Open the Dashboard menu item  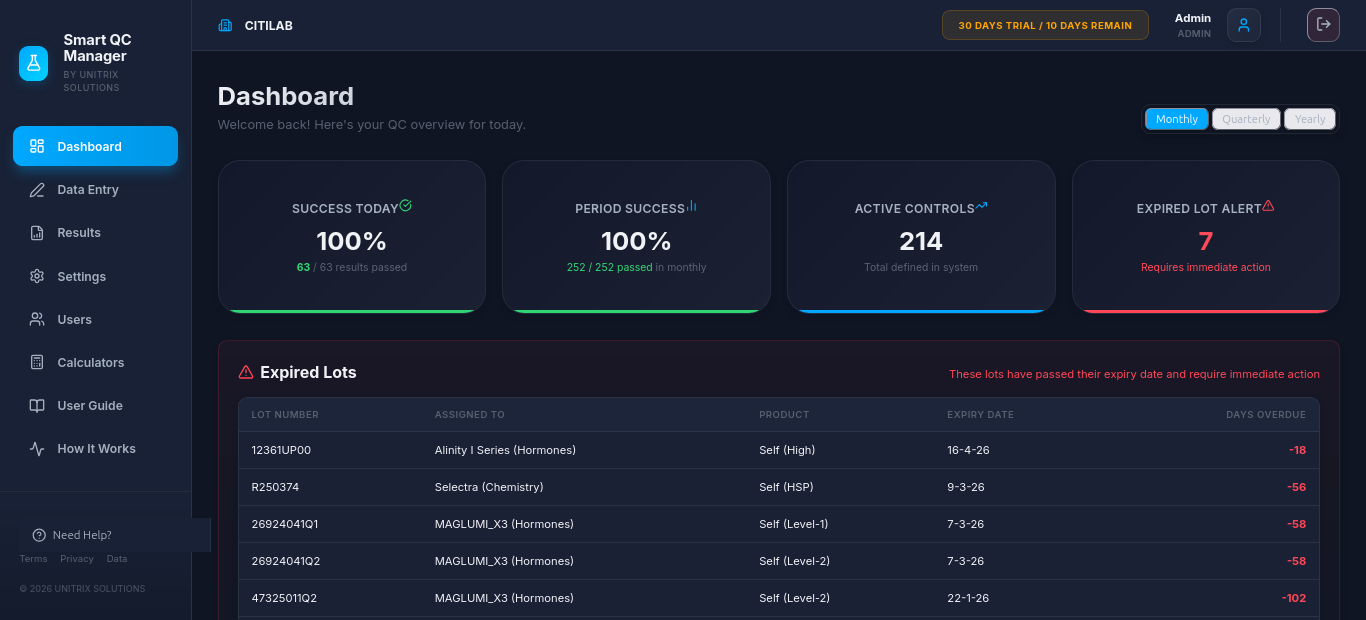(x=95, y=146)
